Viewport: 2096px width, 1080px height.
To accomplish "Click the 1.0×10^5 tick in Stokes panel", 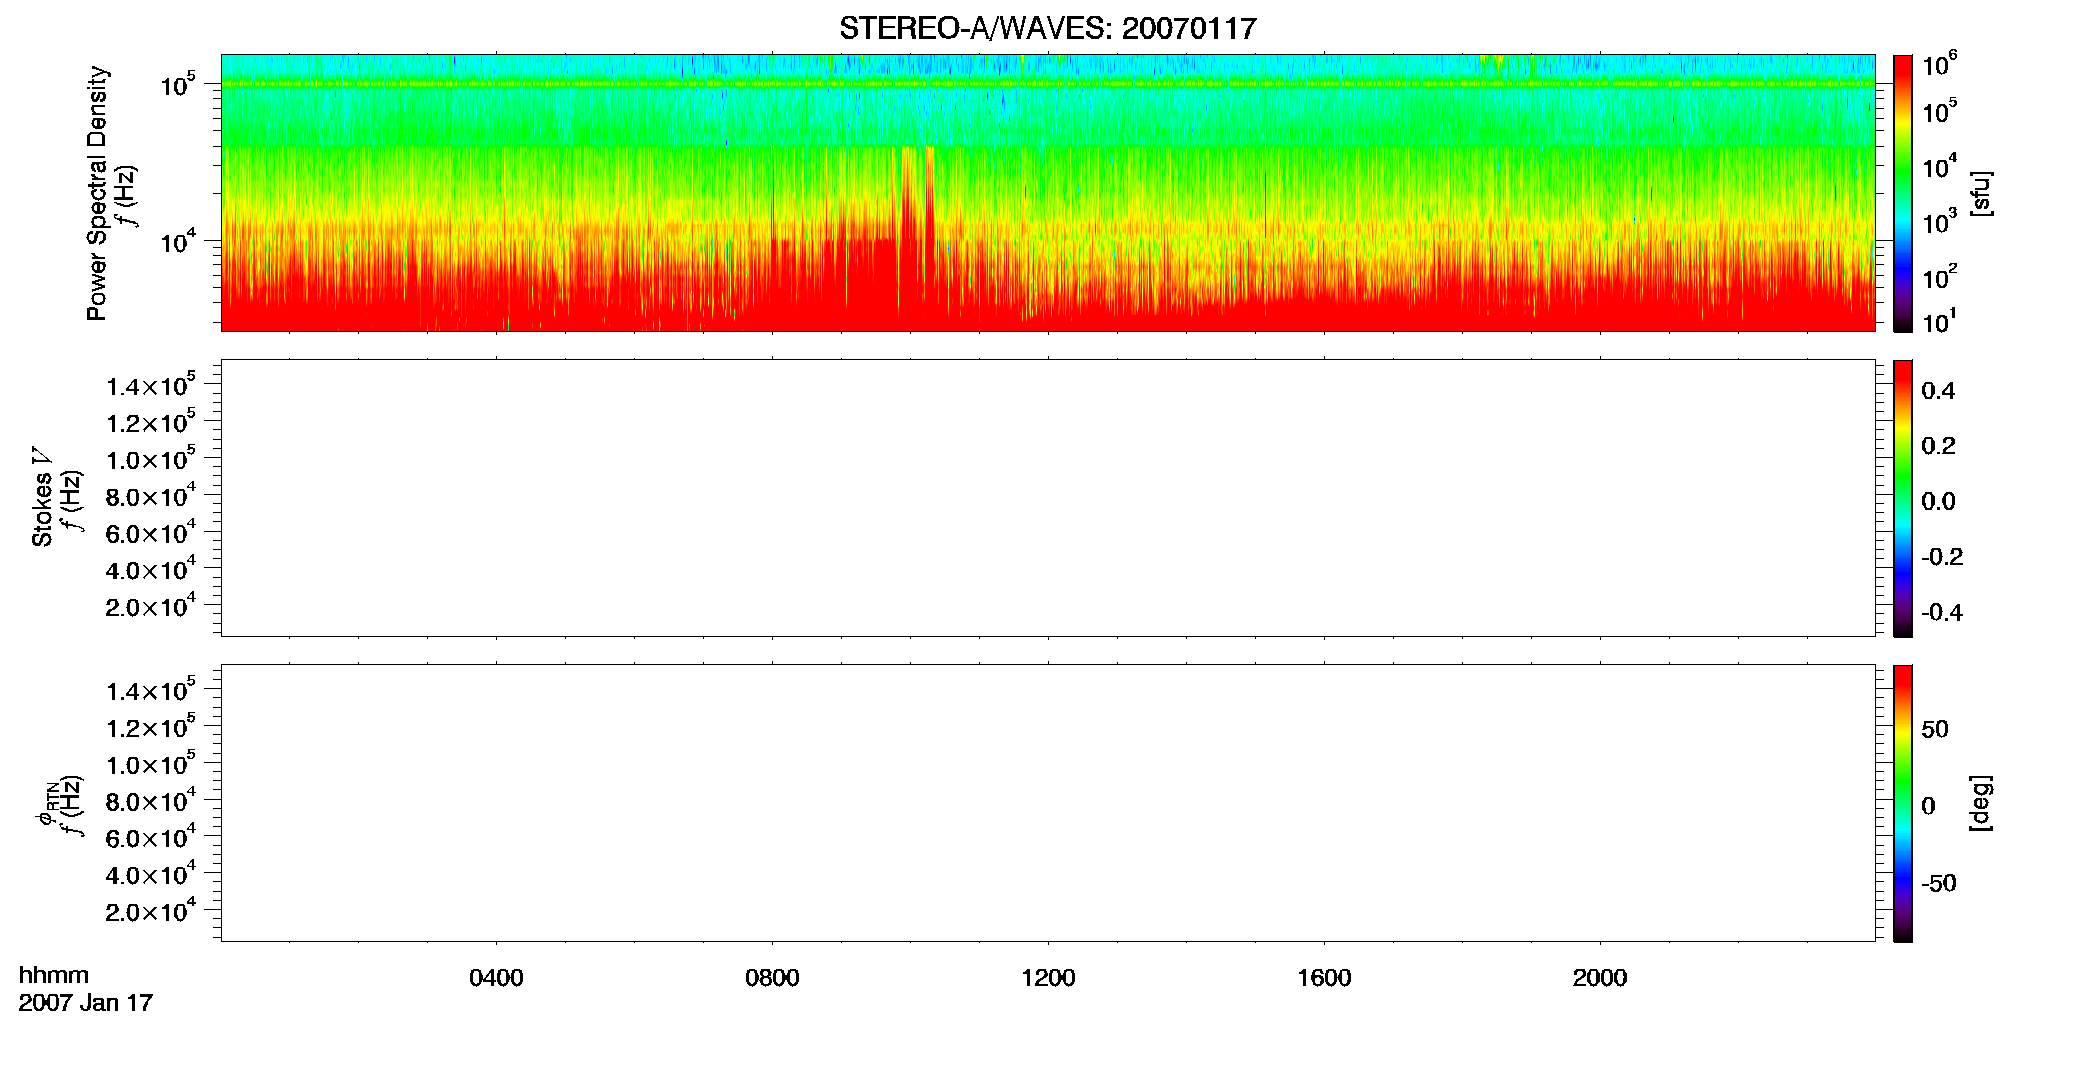I will (x=150, y=459).
